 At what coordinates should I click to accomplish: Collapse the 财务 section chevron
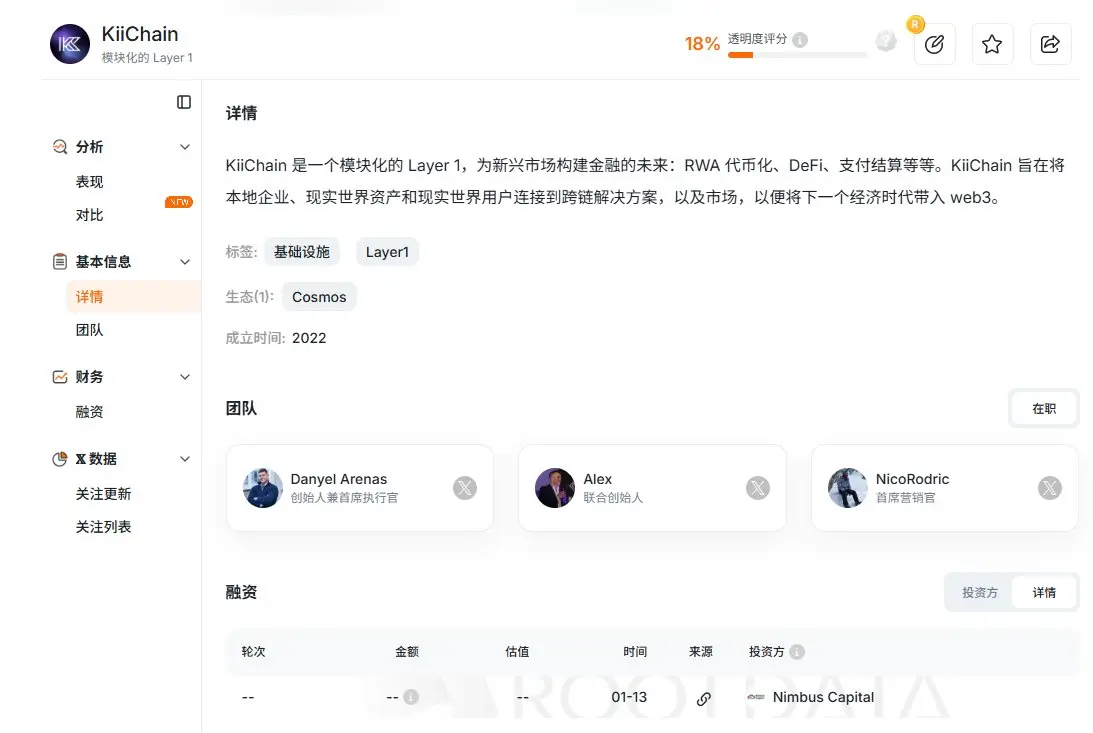[x=185, y=377]
